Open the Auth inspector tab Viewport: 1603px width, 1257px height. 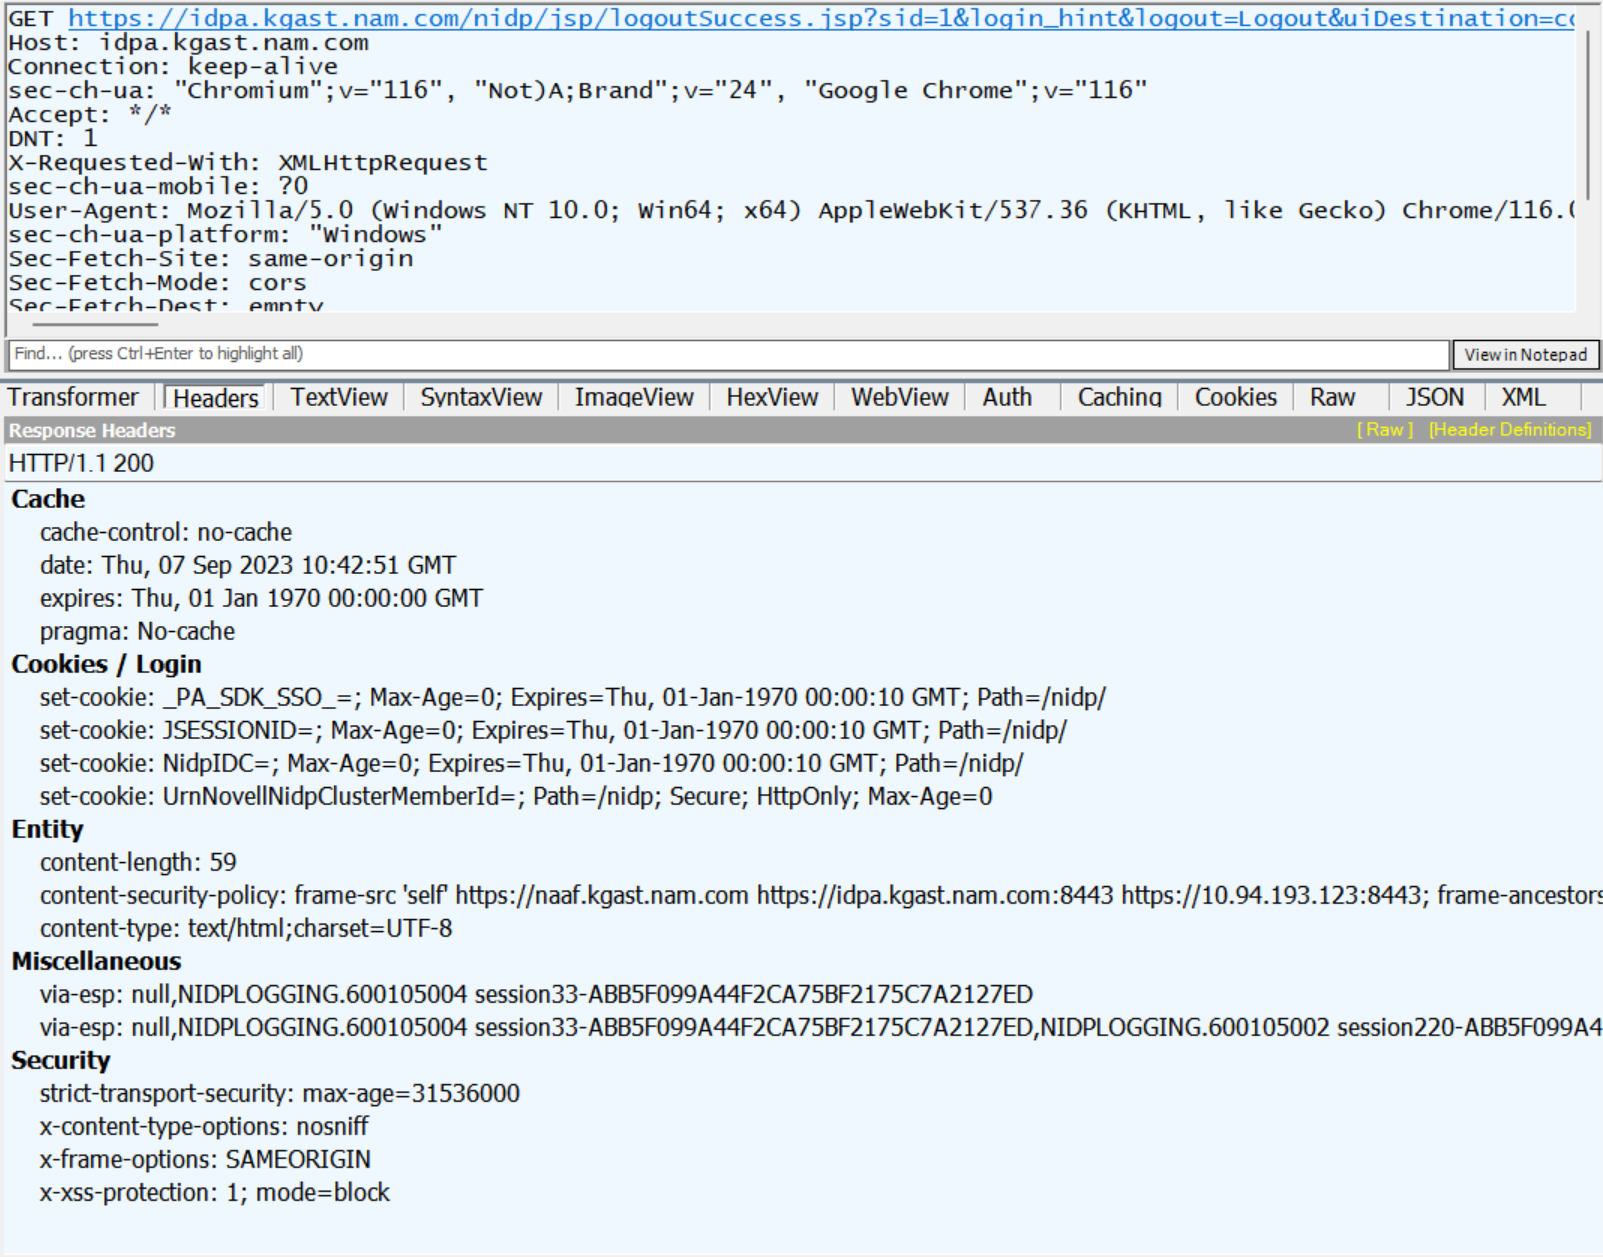coord(1007,397)
